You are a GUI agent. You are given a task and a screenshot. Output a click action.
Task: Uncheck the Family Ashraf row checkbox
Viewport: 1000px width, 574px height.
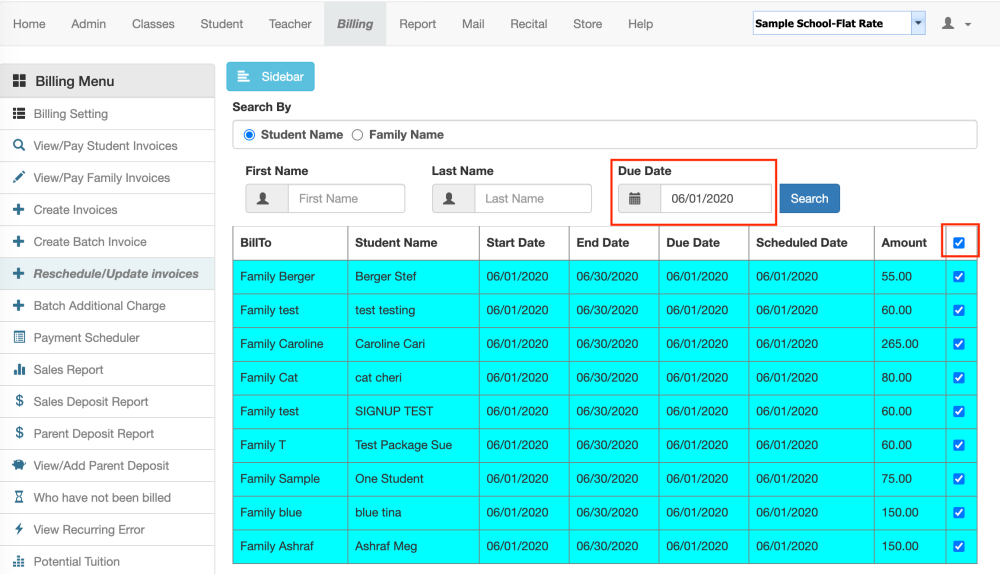point(959,546)
